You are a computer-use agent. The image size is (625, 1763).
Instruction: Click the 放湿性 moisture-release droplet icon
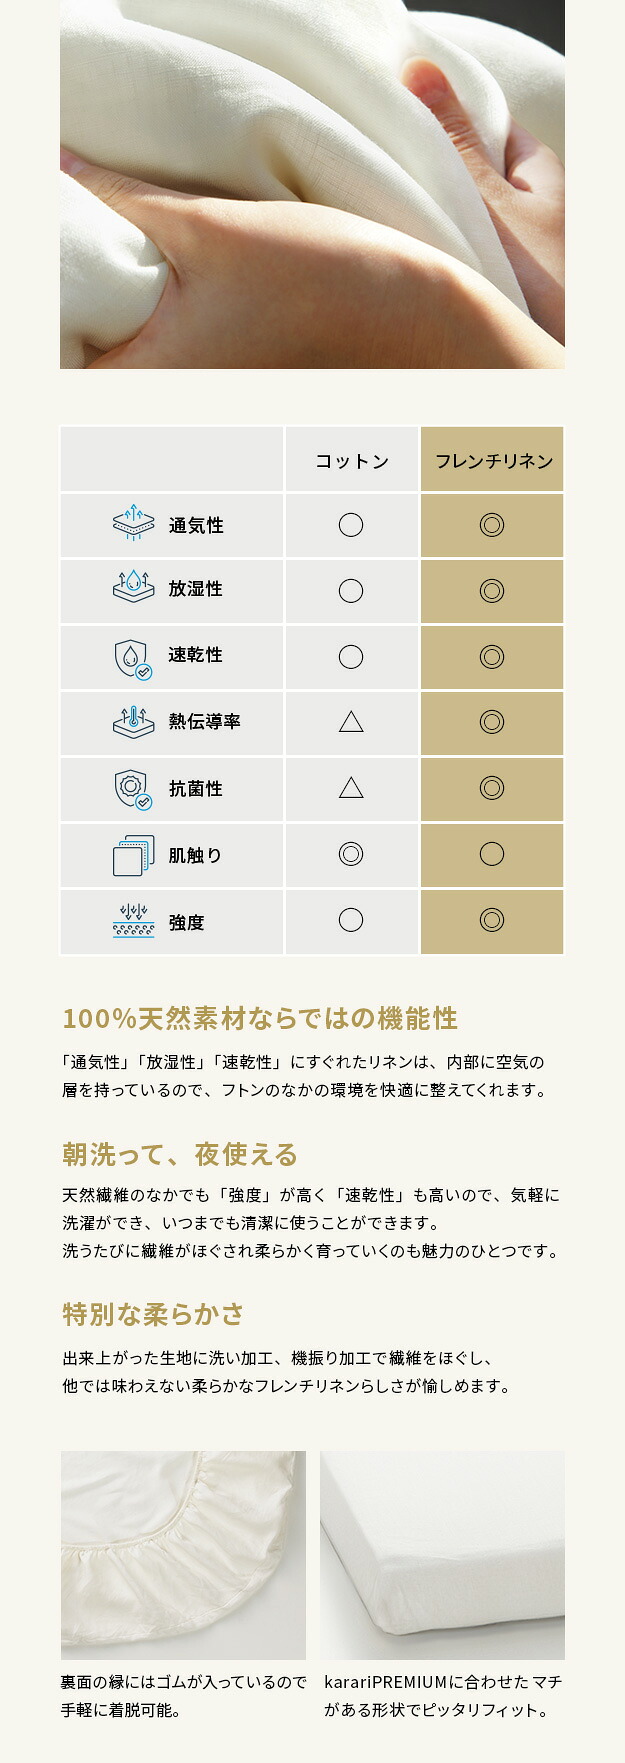(133, 588)
